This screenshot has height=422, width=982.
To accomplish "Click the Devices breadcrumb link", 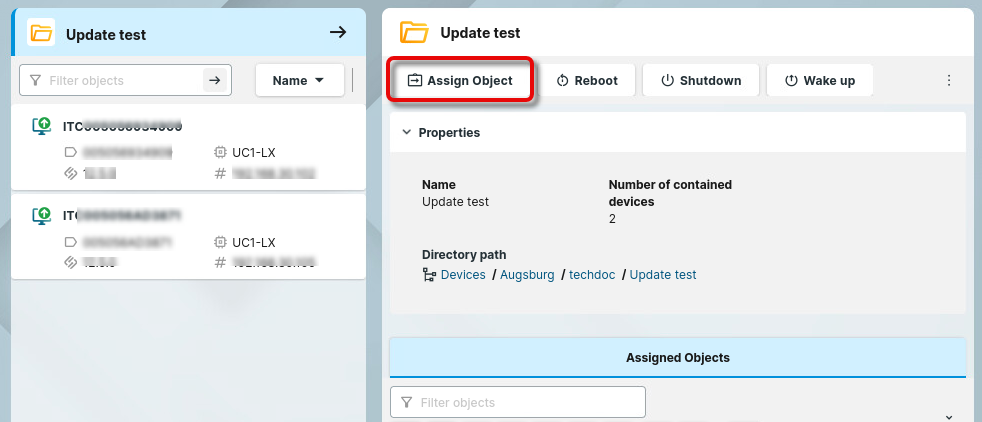I will click(463, 275).
